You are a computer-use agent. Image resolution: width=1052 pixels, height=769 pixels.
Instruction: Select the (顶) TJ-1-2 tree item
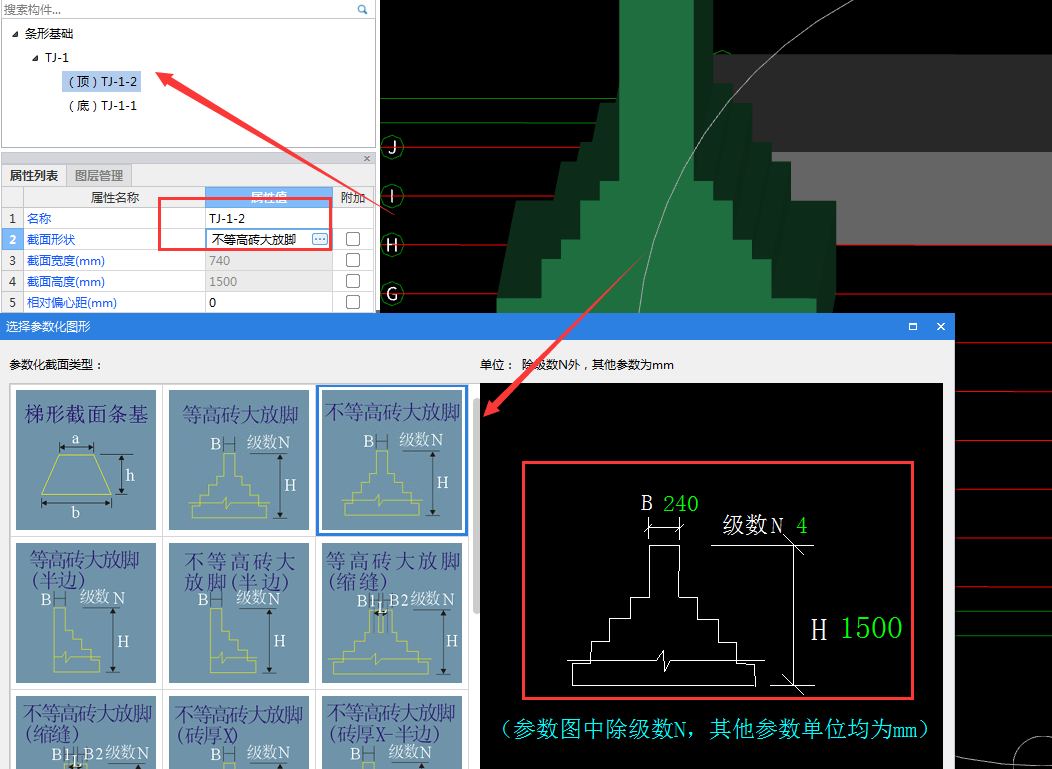click(102, 81)
